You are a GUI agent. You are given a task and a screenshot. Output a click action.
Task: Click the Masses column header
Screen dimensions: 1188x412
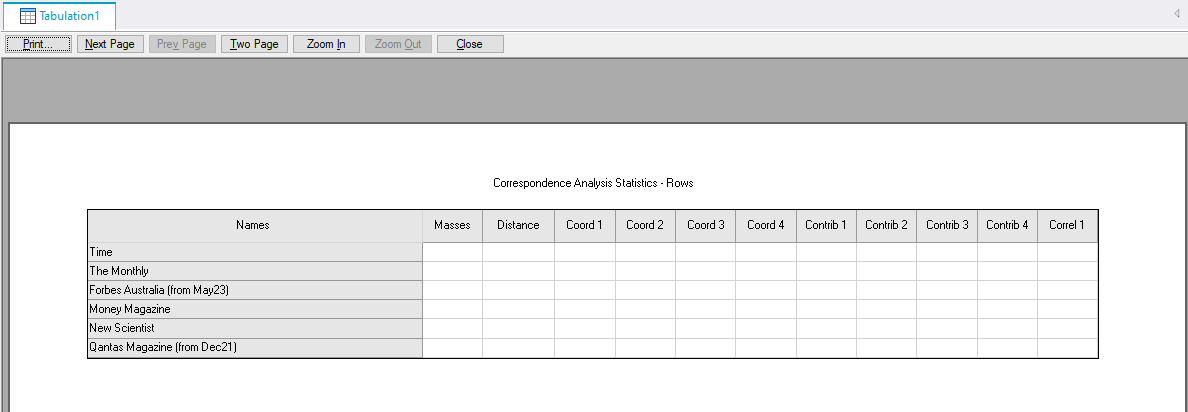pyautogui.click(x=452, y=226)
